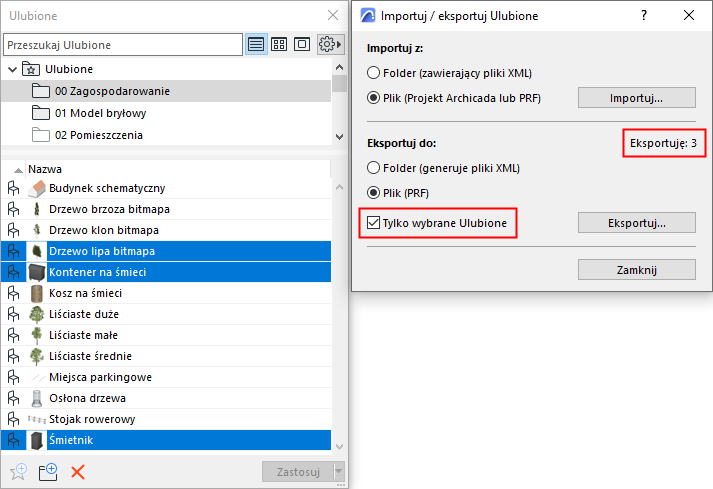Image resolution: width=713 pixels, height=489 pixels.
Task: Select the Budynek schematyczny favorite icon
Action: (38, 188)
